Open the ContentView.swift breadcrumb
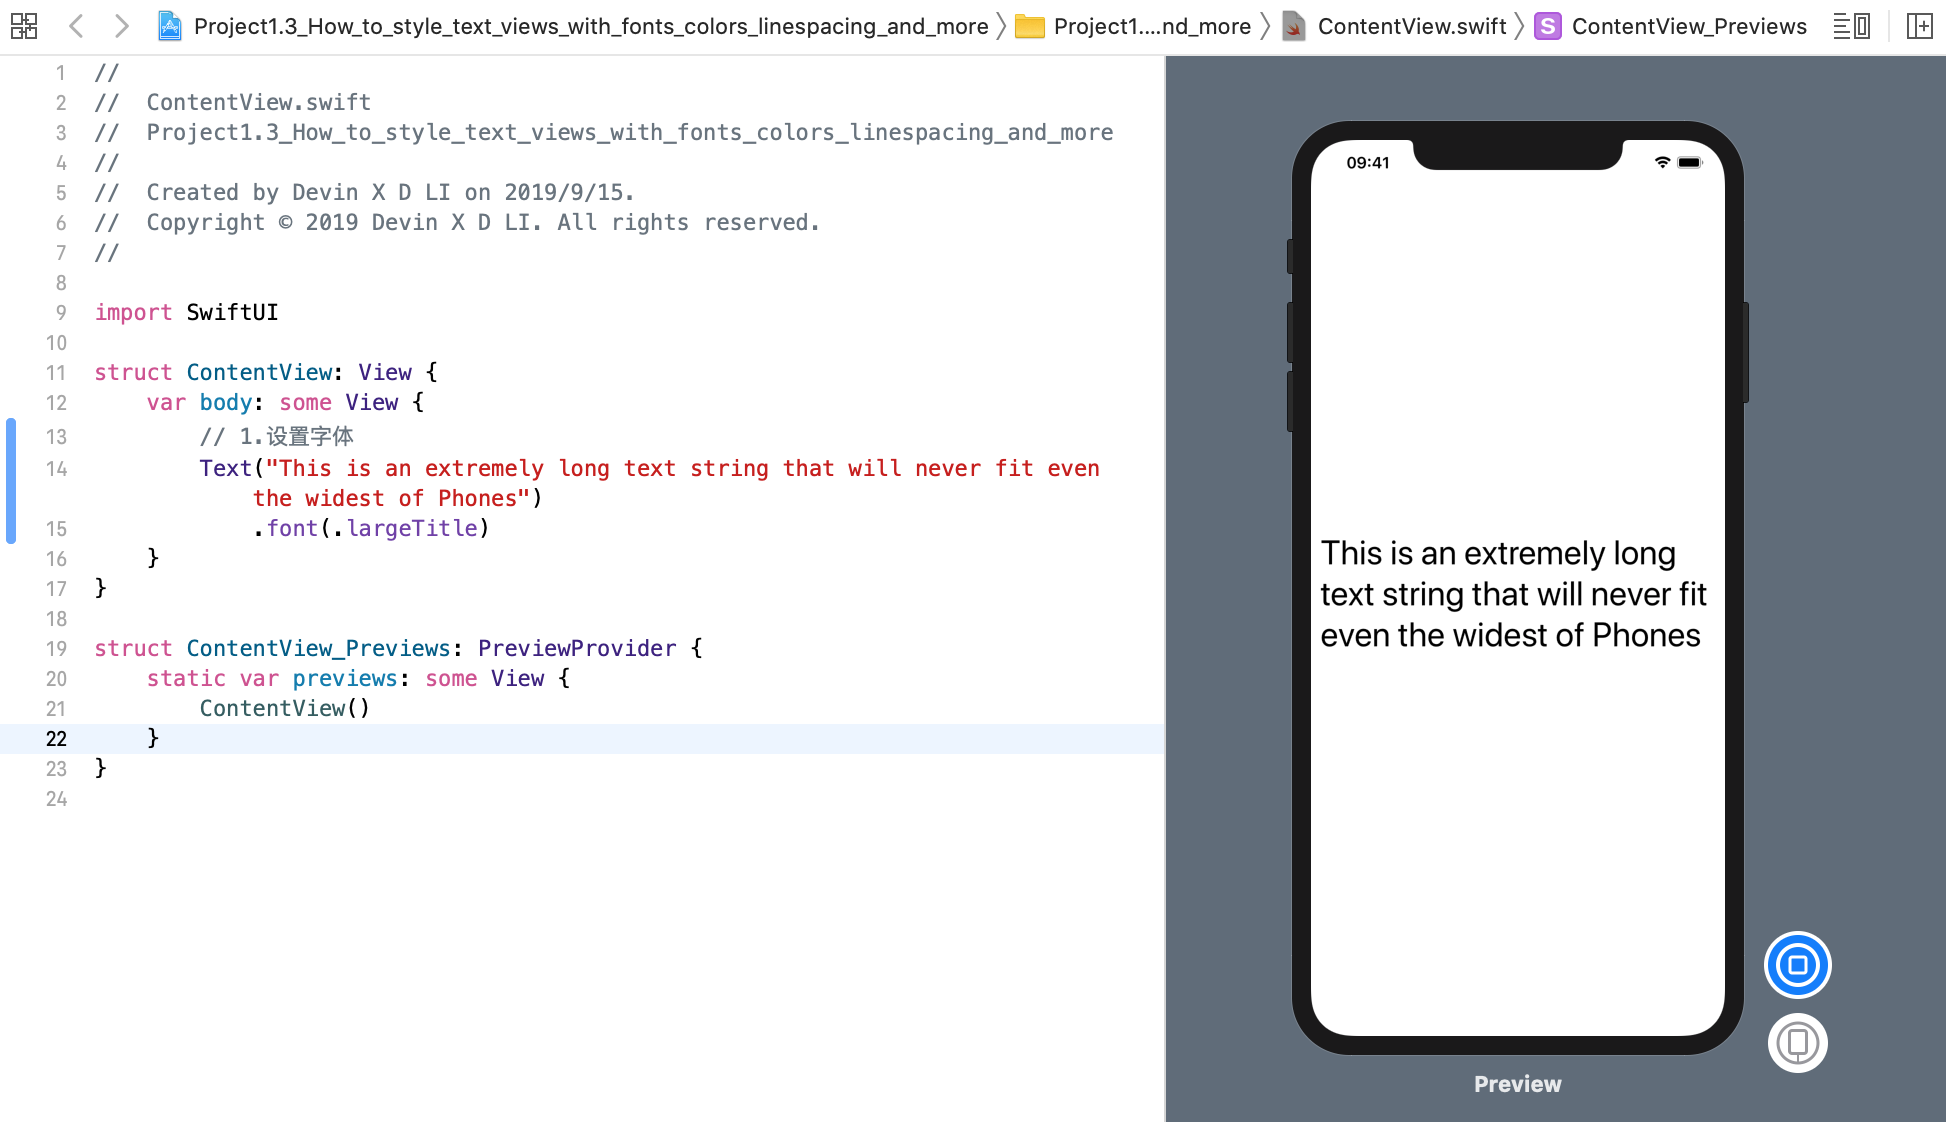The height and width of the screenshot is (1122, 1946). point(1412,26)
